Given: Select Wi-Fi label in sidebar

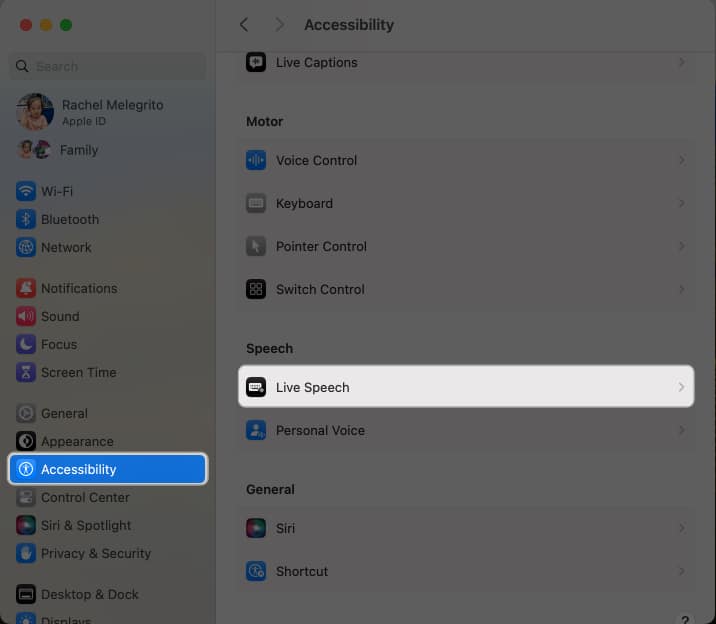Looking at the screenshot, I should [x=57, y=191].
